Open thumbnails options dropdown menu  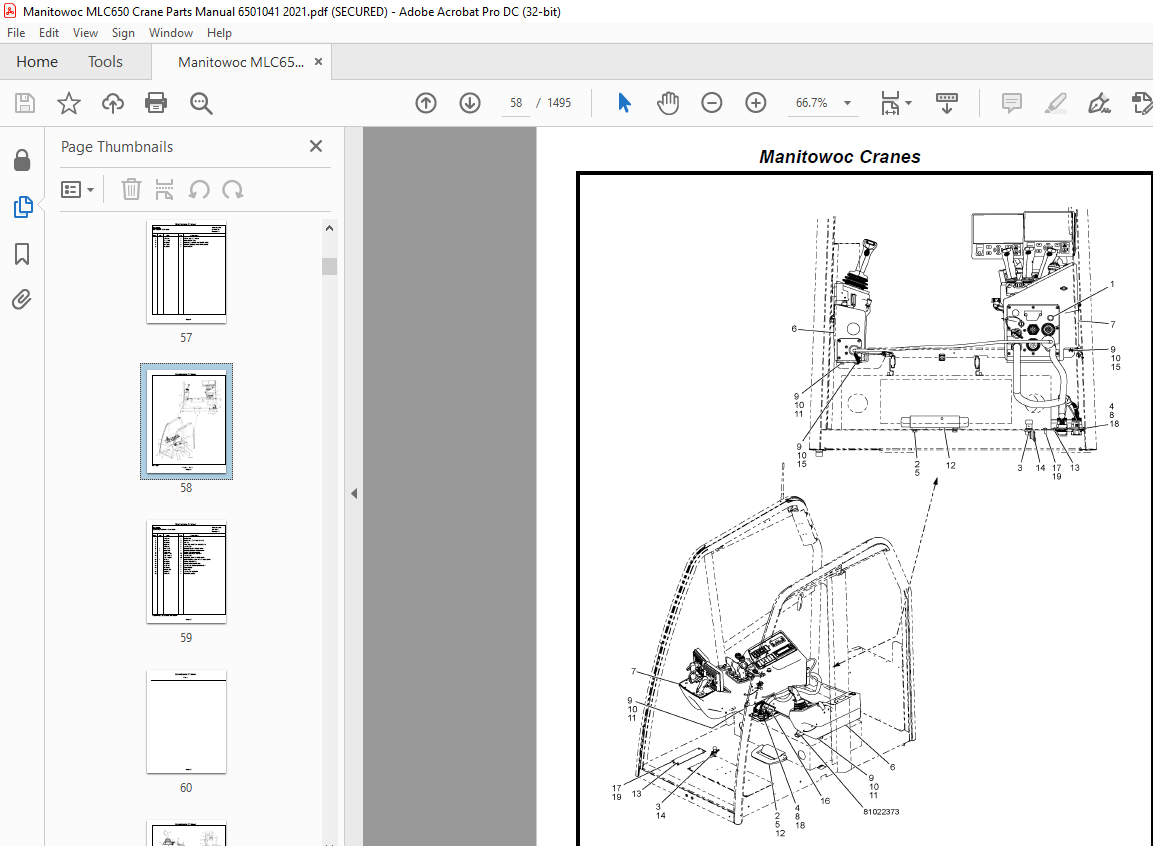tap(77, 190)
